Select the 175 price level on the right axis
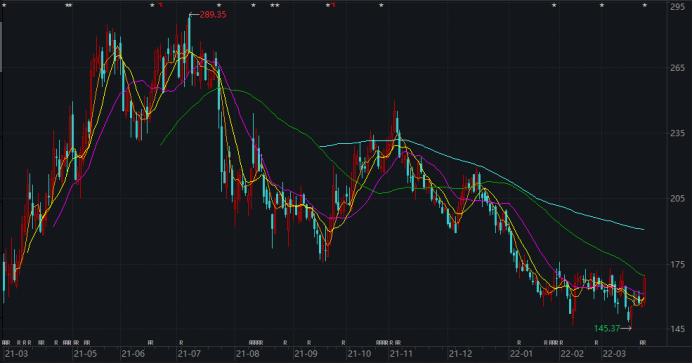This screenshot has width=693, height=364. pos(678,265)
